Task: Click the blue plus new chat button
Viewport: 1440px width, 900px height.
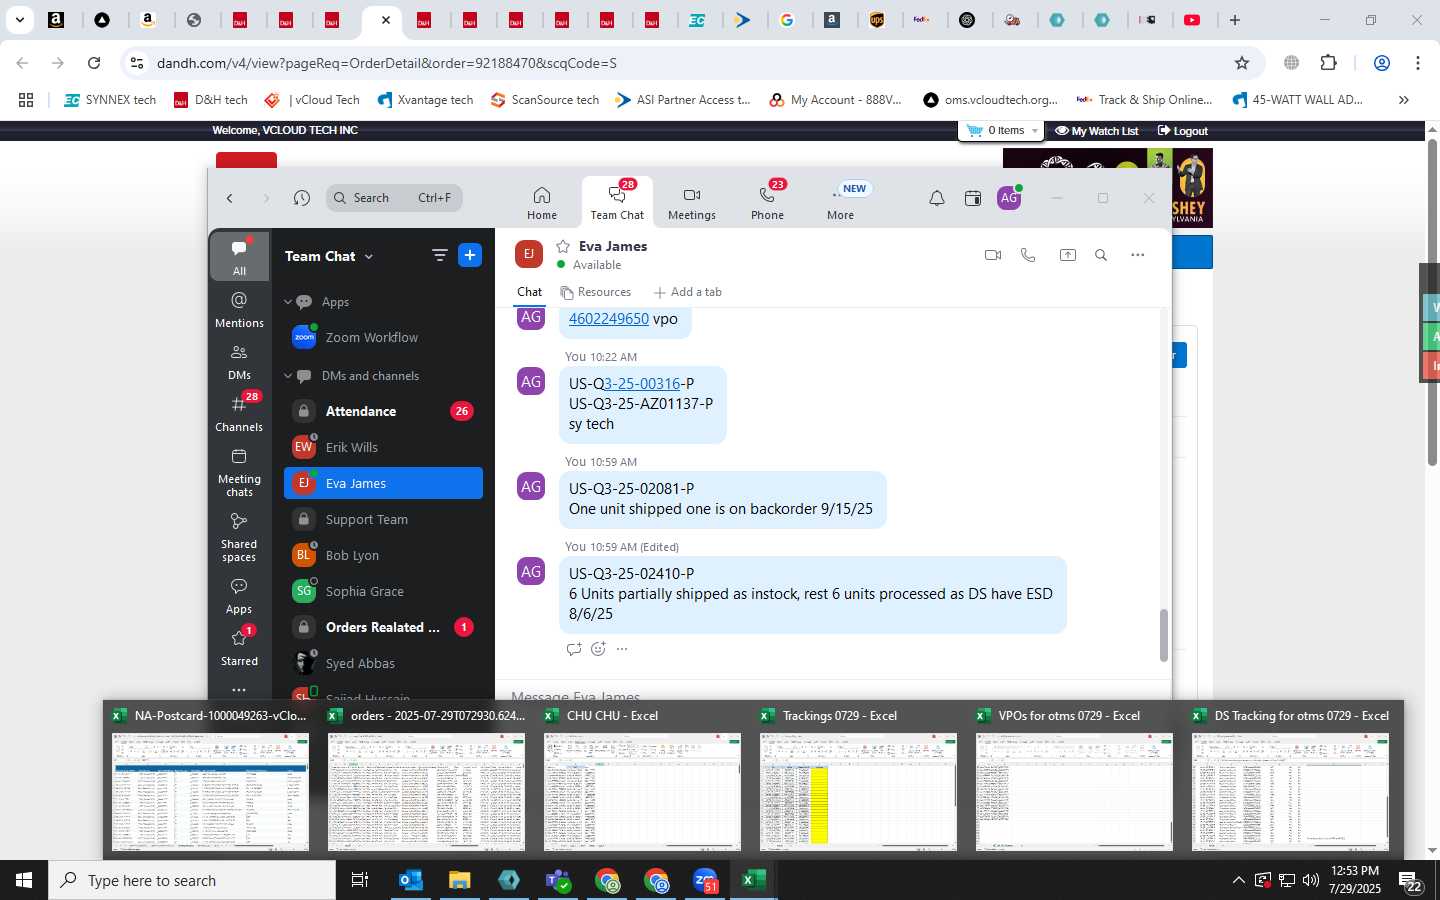Action: pyautogui.click(x=470, y=255)
